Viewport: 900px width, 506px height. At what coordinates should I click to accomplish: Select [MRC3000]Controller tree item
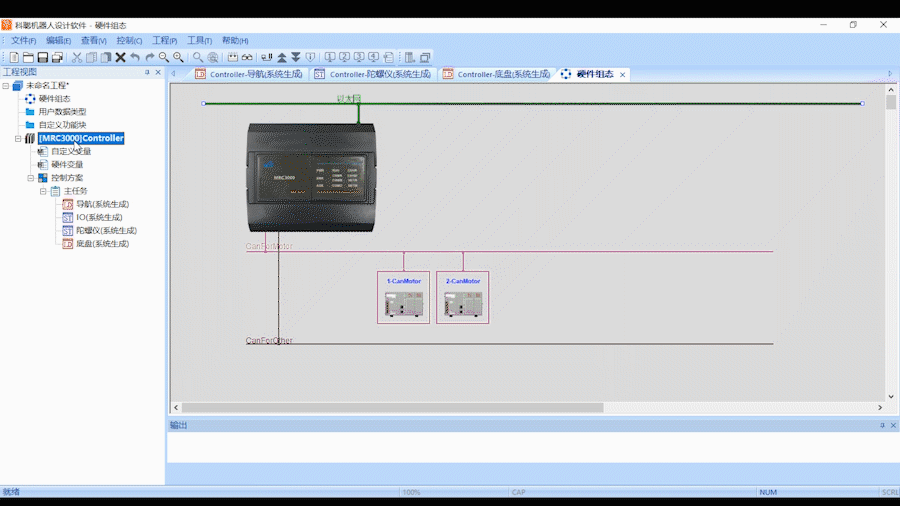81,138
